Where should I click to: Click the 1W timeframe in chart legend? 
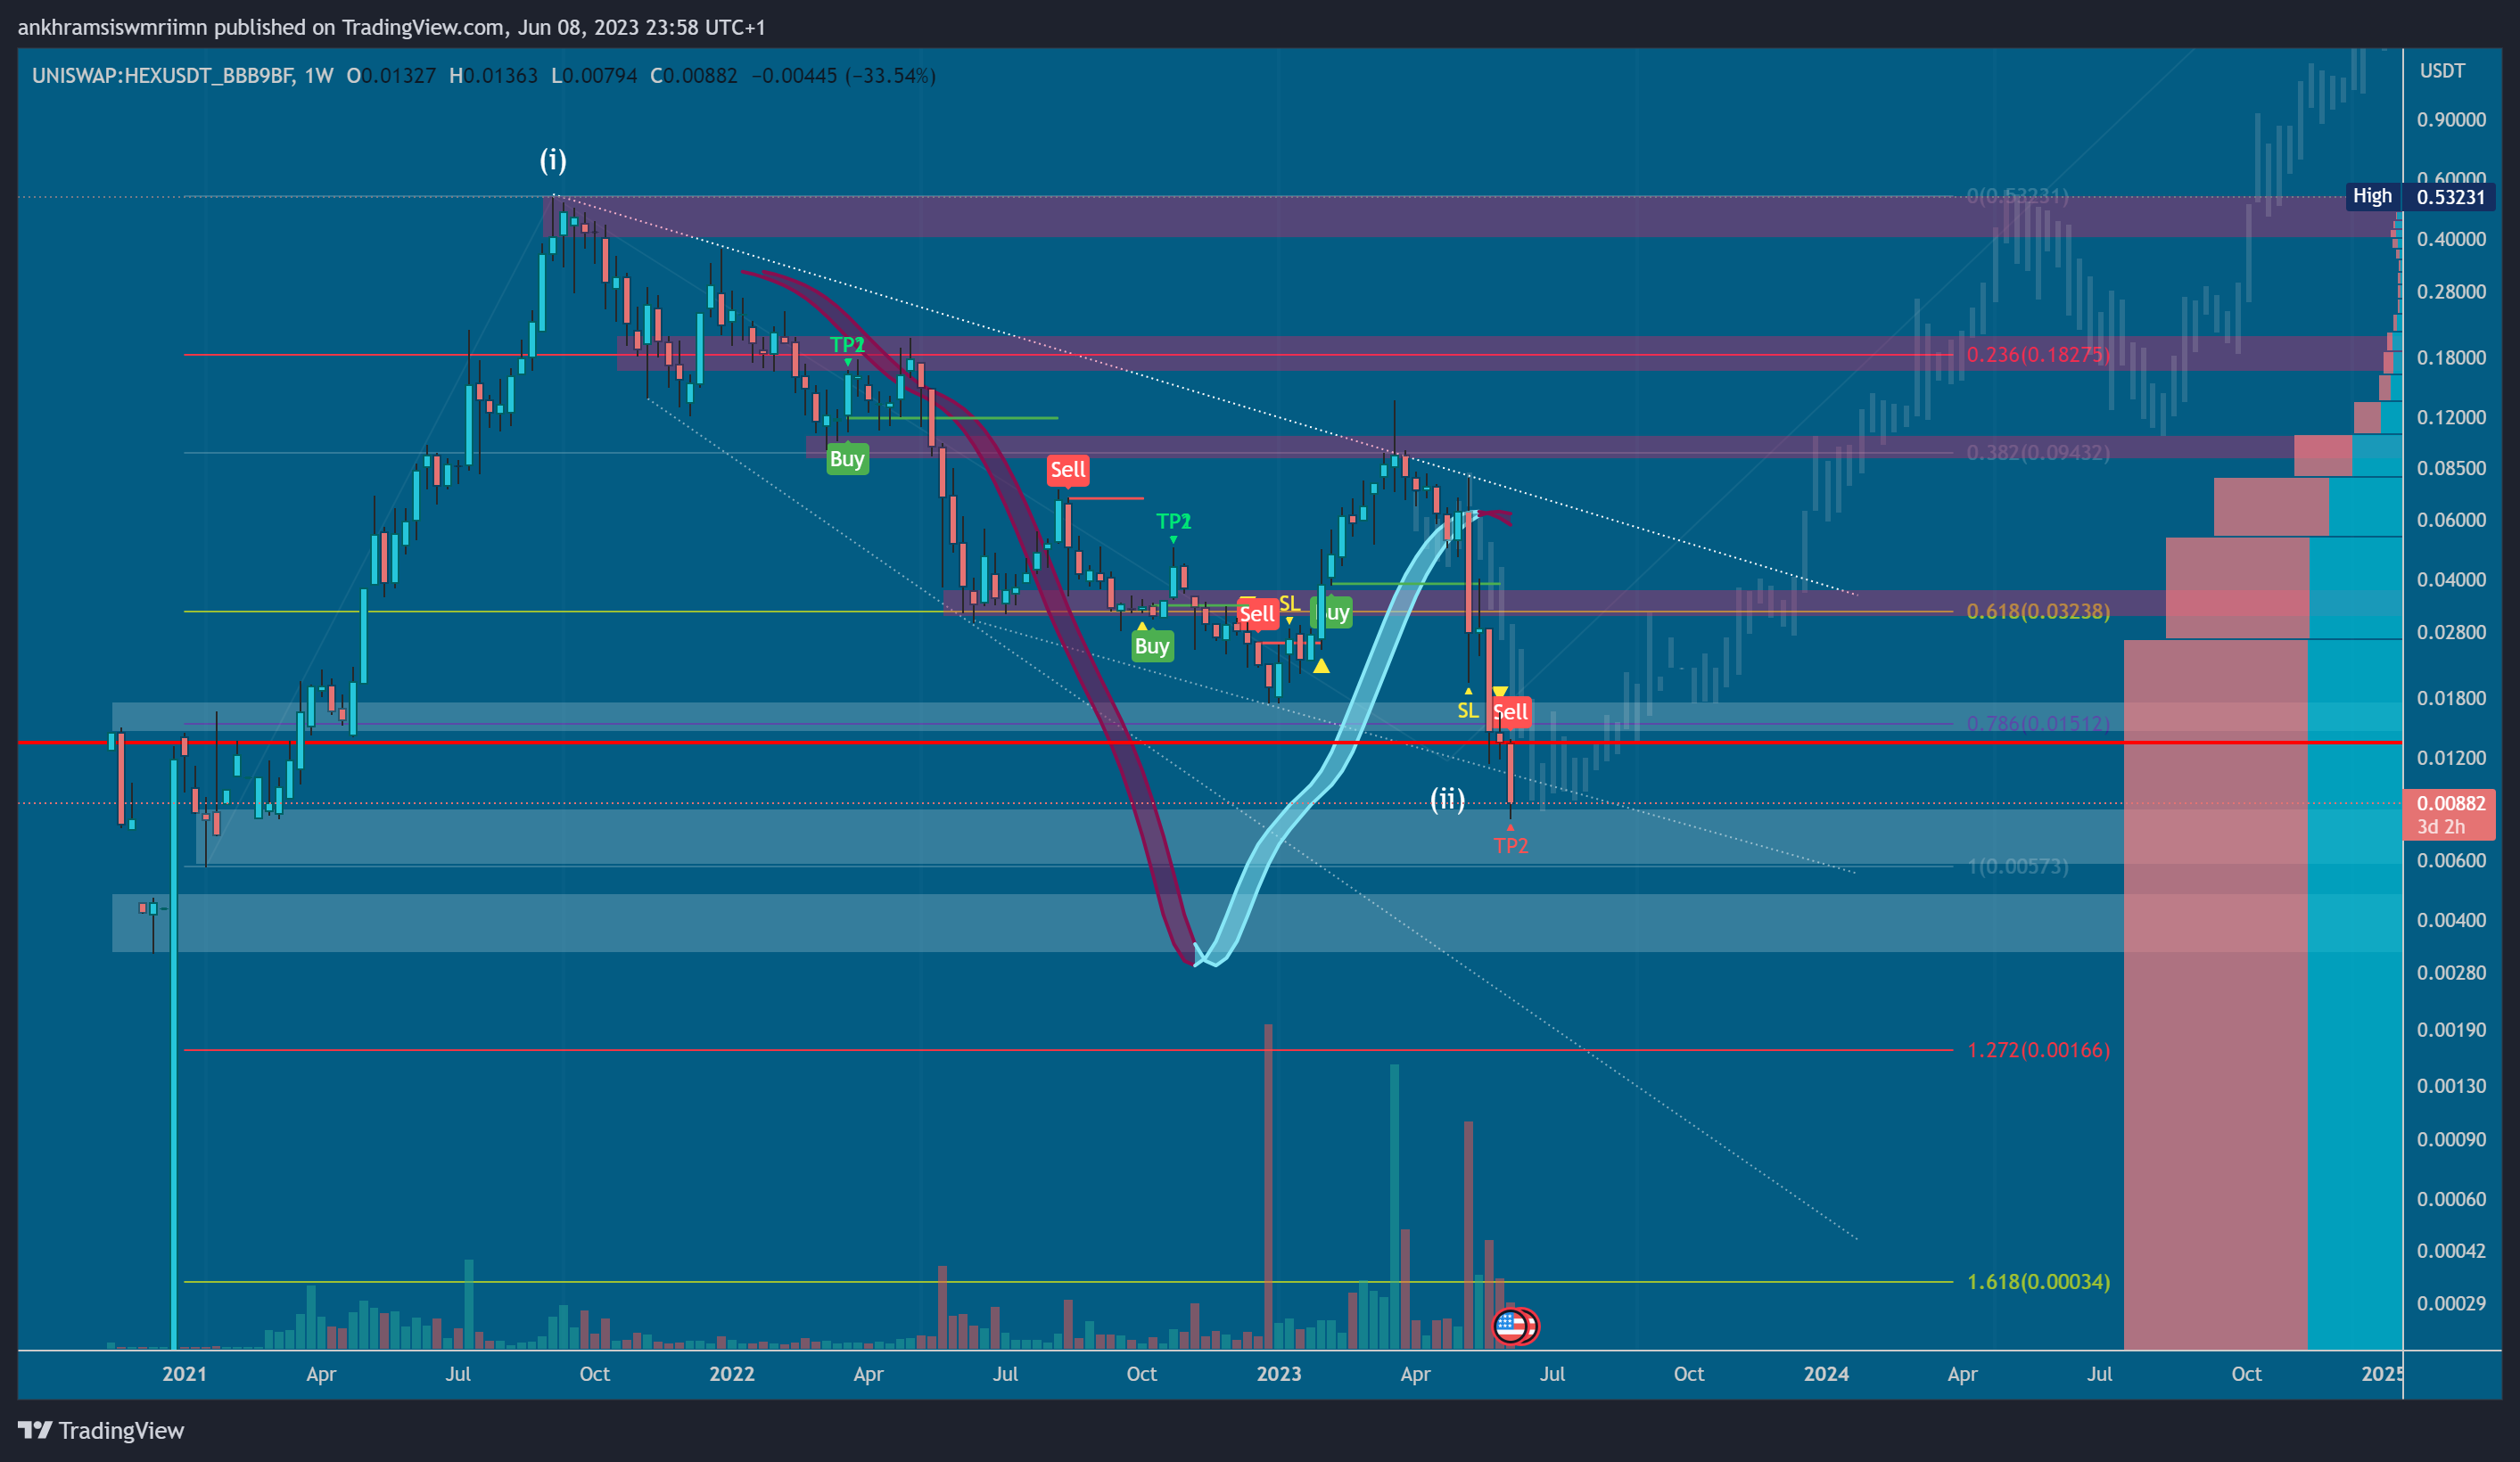(319, 76)
